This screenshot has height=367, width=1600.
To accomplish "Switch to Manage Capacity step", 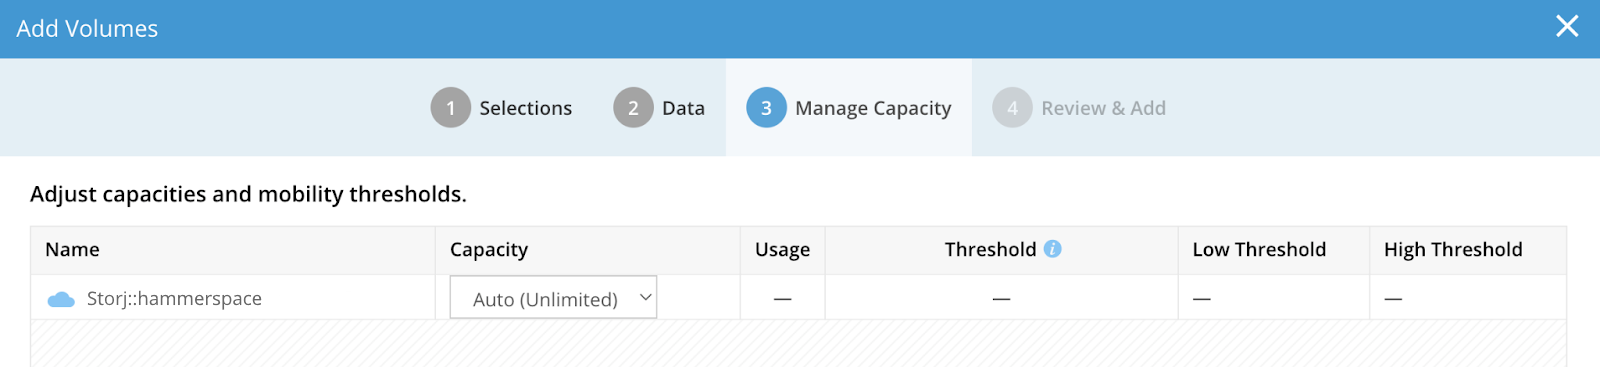I will (x=873, y=108).
